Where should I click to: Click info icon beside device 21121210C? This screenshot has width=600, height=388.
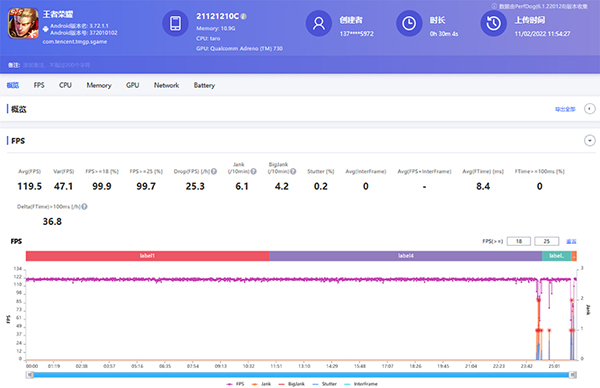coord(243,16)
